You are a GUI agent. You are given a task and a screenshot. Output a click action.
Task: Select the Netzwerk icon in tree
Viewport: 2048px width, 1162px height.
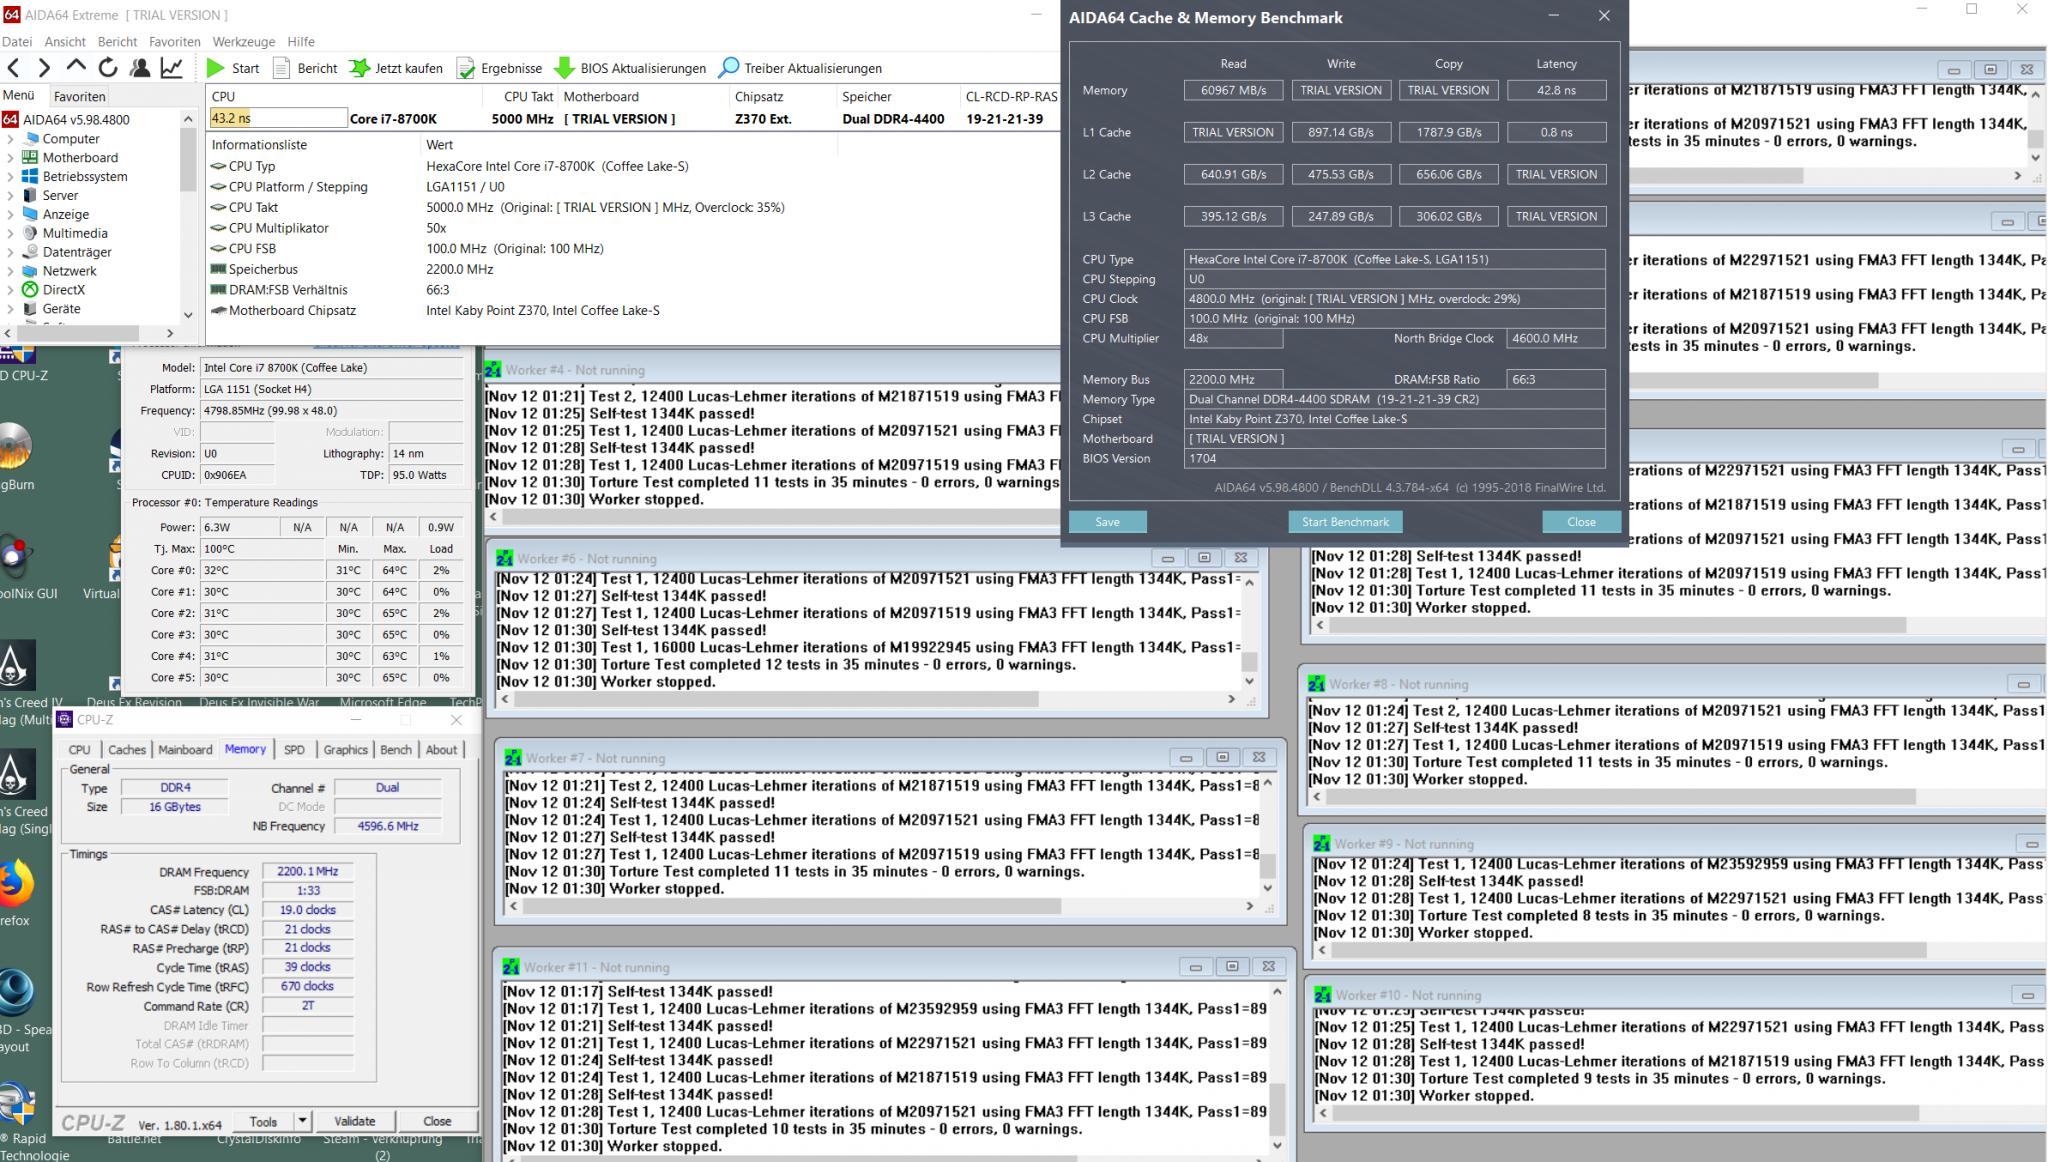tap(30, 271)
